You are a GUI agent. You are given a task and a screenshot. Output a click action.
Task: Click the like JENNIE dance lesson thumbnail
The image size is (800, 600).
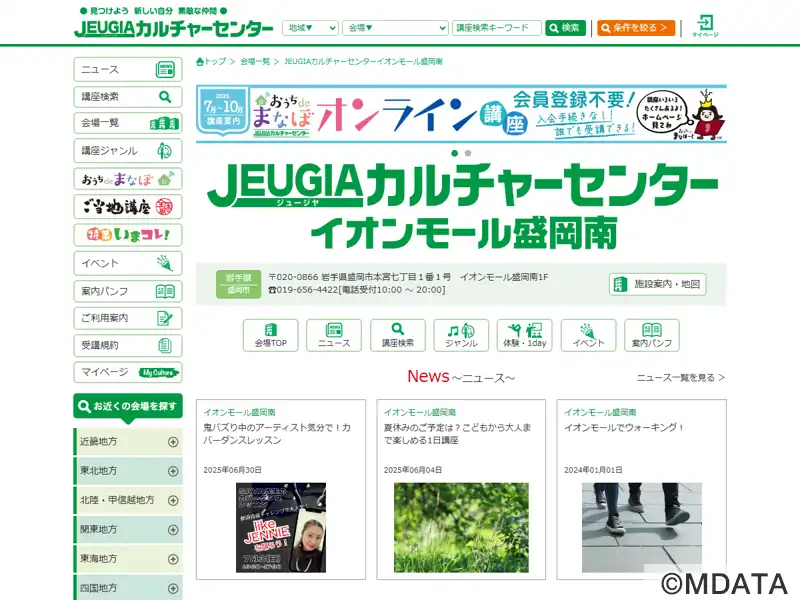(281, 528)
